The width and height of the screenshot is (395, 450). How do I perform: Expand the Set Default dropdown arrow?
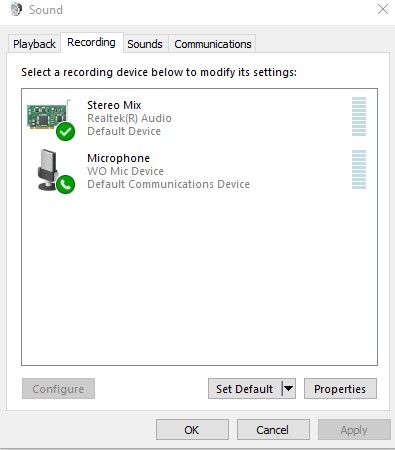[x=289, y=388]
